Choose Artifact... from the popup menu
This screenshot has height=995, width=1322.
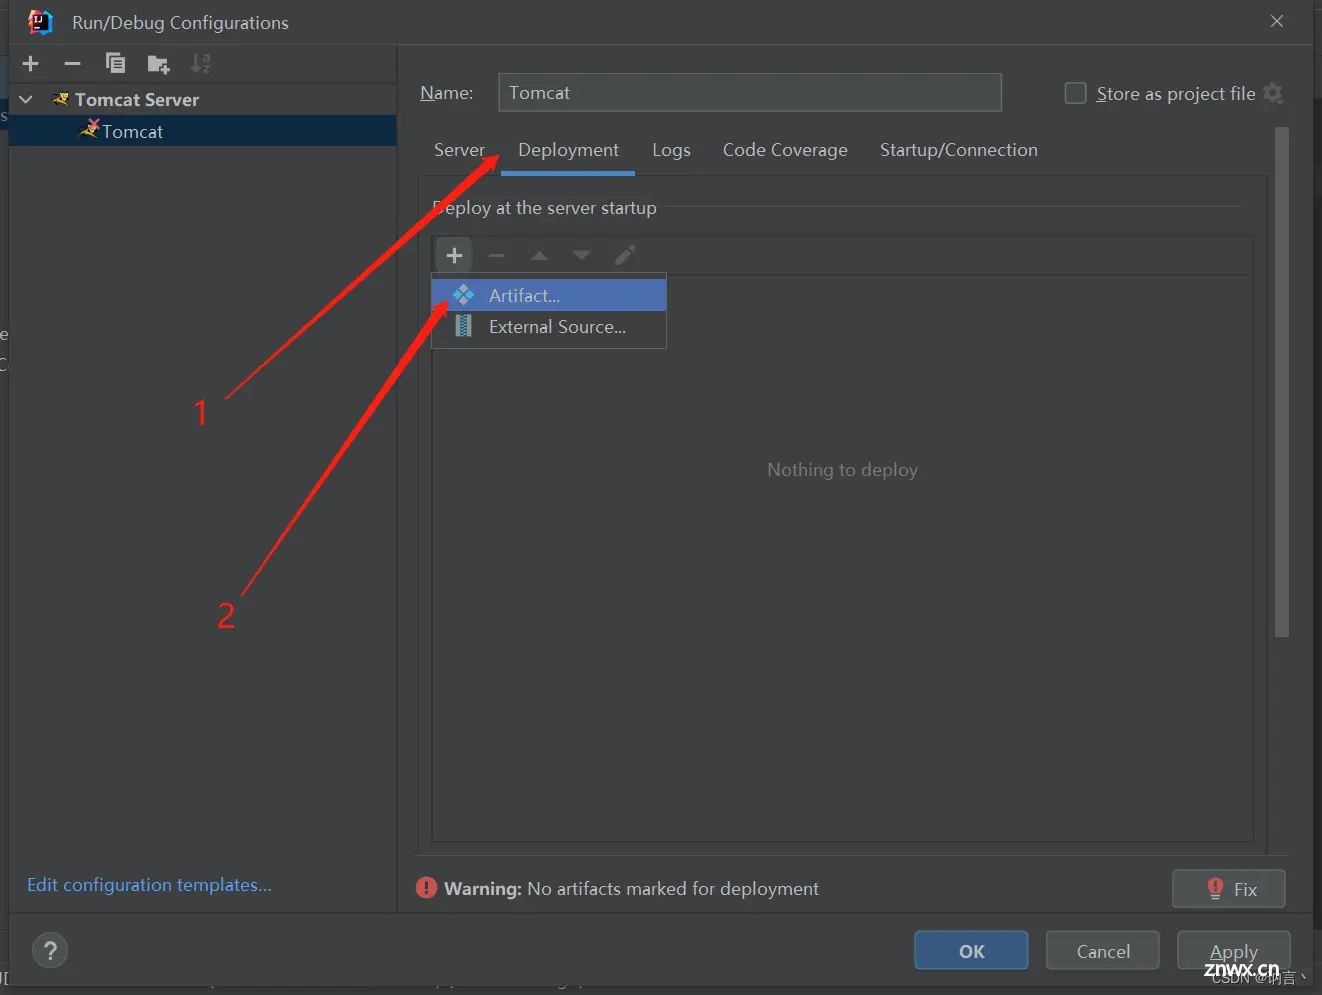pyautogui.click(x=549, y=295)
